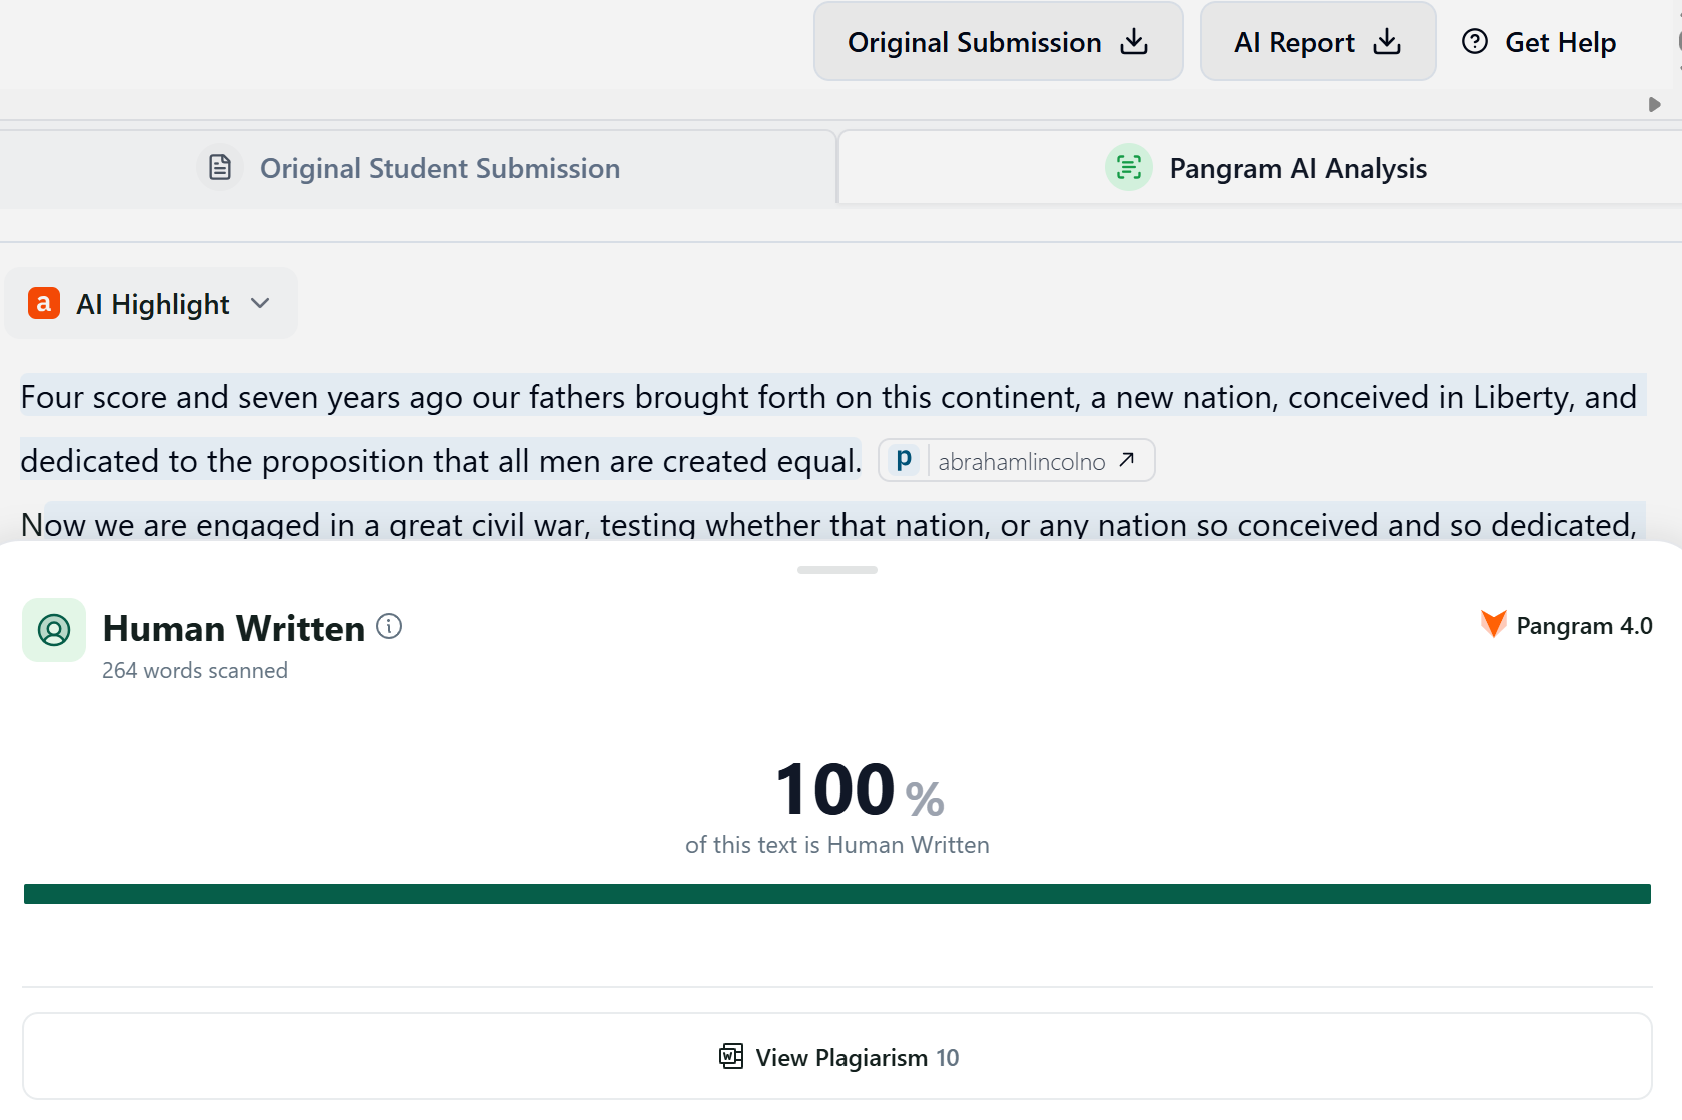1682x1120 pixels.
Task: Click 'of this text is Human Written'
Action: coord(837,845)
